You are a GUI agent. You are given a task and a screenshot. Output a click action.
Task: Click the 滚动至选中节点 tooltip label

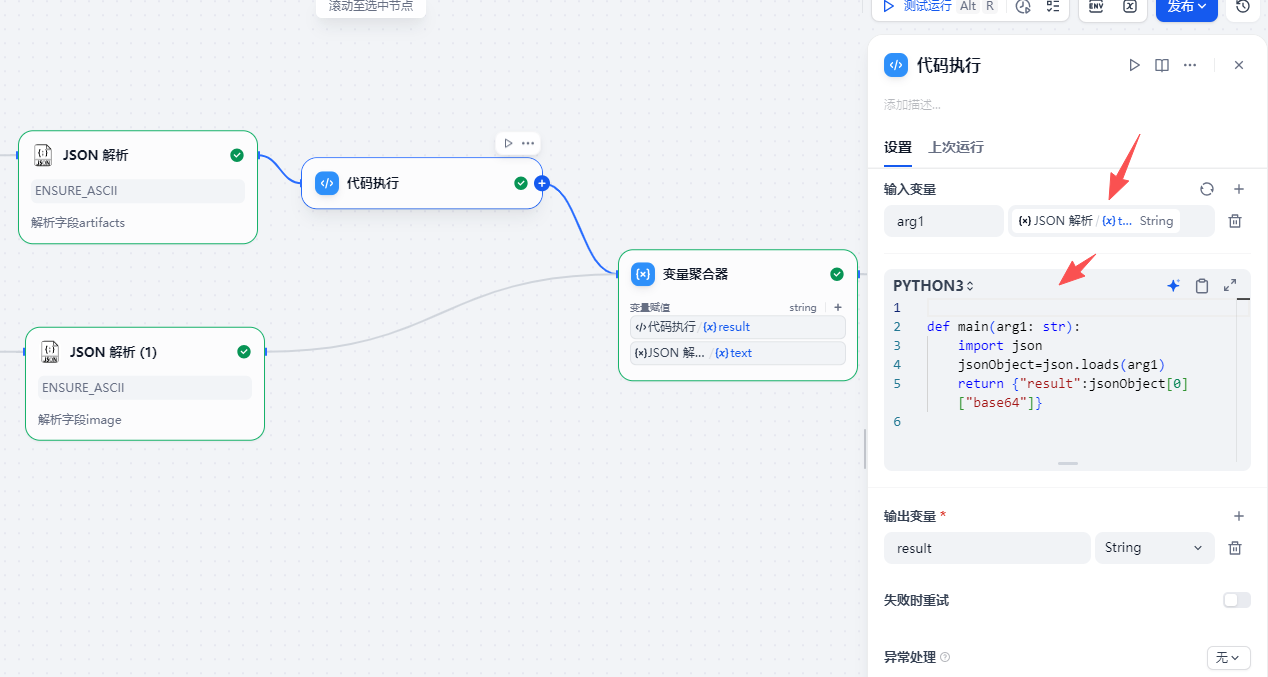click(371, 6)
